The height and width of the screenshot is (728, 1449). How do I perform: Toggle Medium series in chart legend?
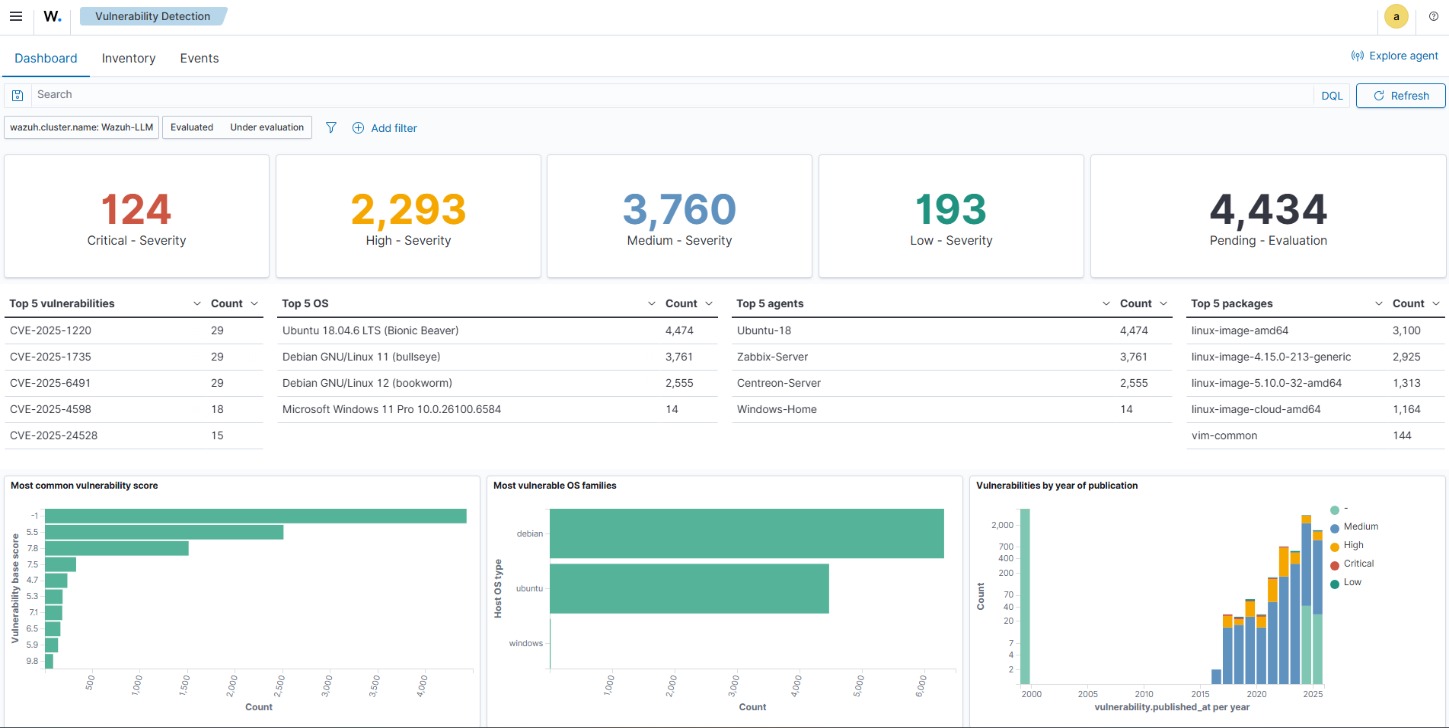click(x=1360, y=527)
